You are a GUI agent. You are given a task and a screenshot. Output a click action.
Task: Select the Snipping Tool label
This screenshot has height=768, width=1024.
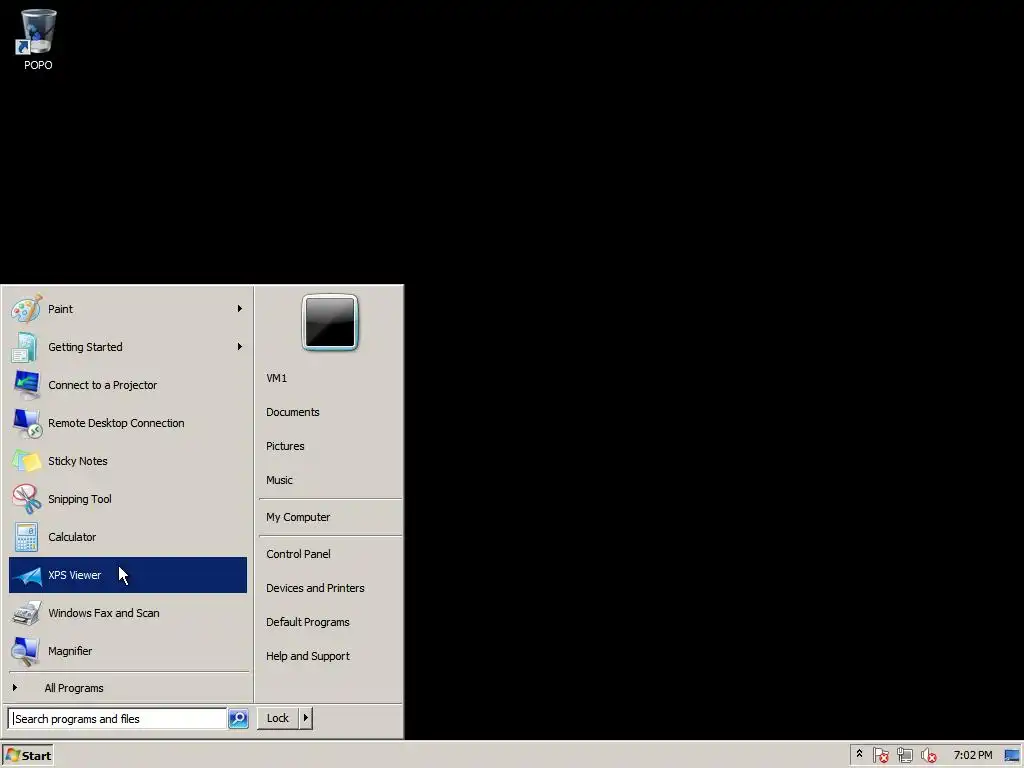[80, 499]
